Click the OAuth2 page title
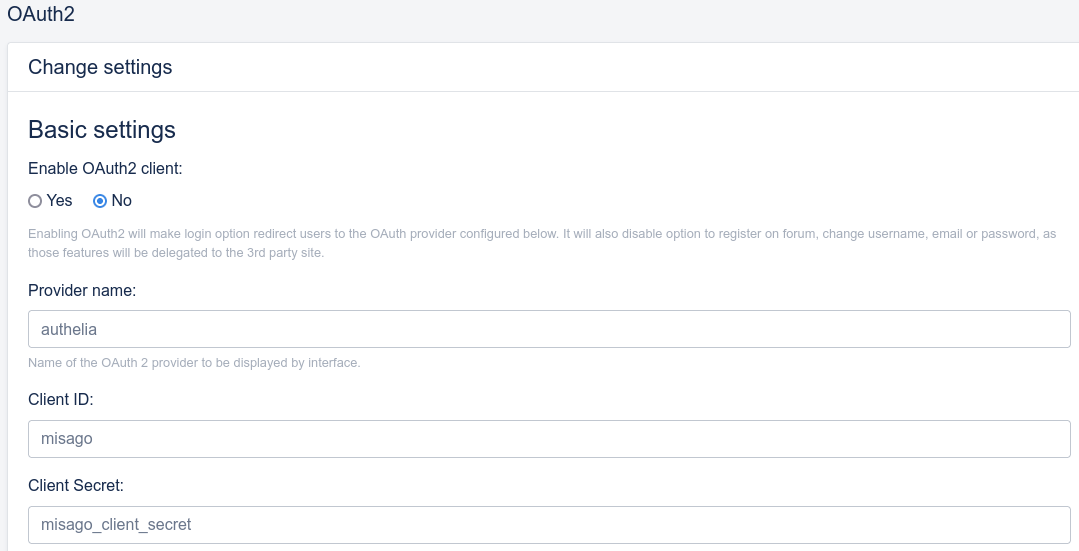 pos(41,15)
